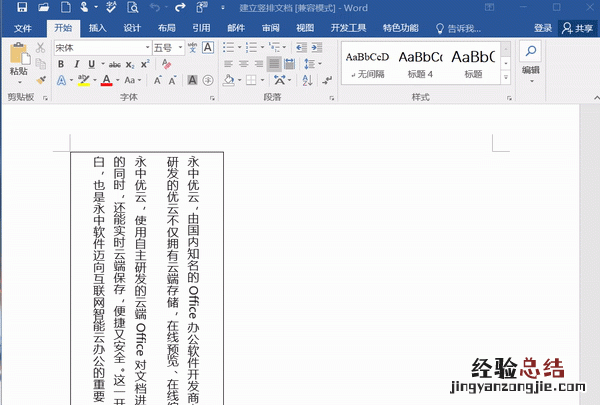This screenshot has width=600, height=405.
Task: Toggle underline formatting
Action: tap(91, 64)
